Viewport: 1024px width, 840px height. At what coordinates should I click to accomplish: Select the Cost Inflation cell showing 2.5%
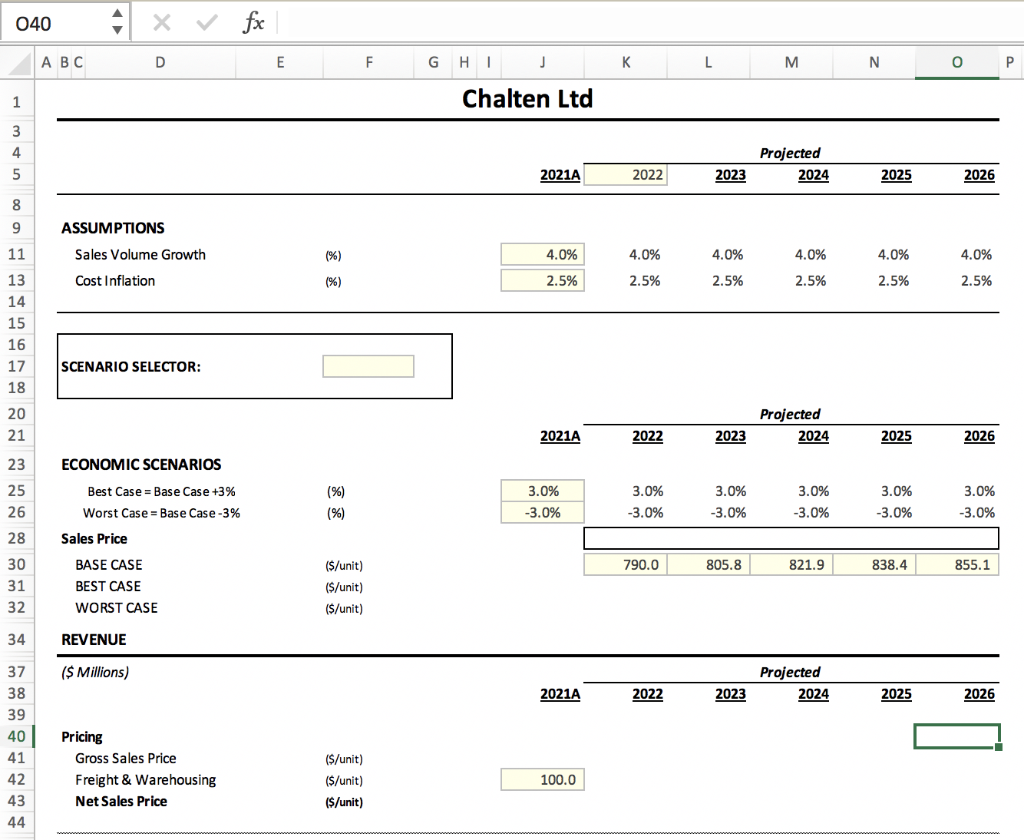point(542,280)
